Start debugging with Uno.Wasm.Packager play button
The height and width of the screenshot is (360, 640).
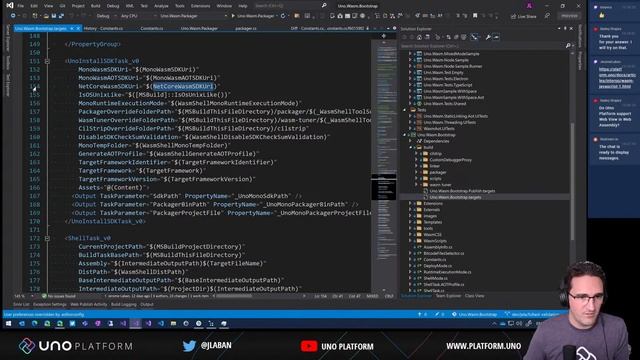coord(254,16)
